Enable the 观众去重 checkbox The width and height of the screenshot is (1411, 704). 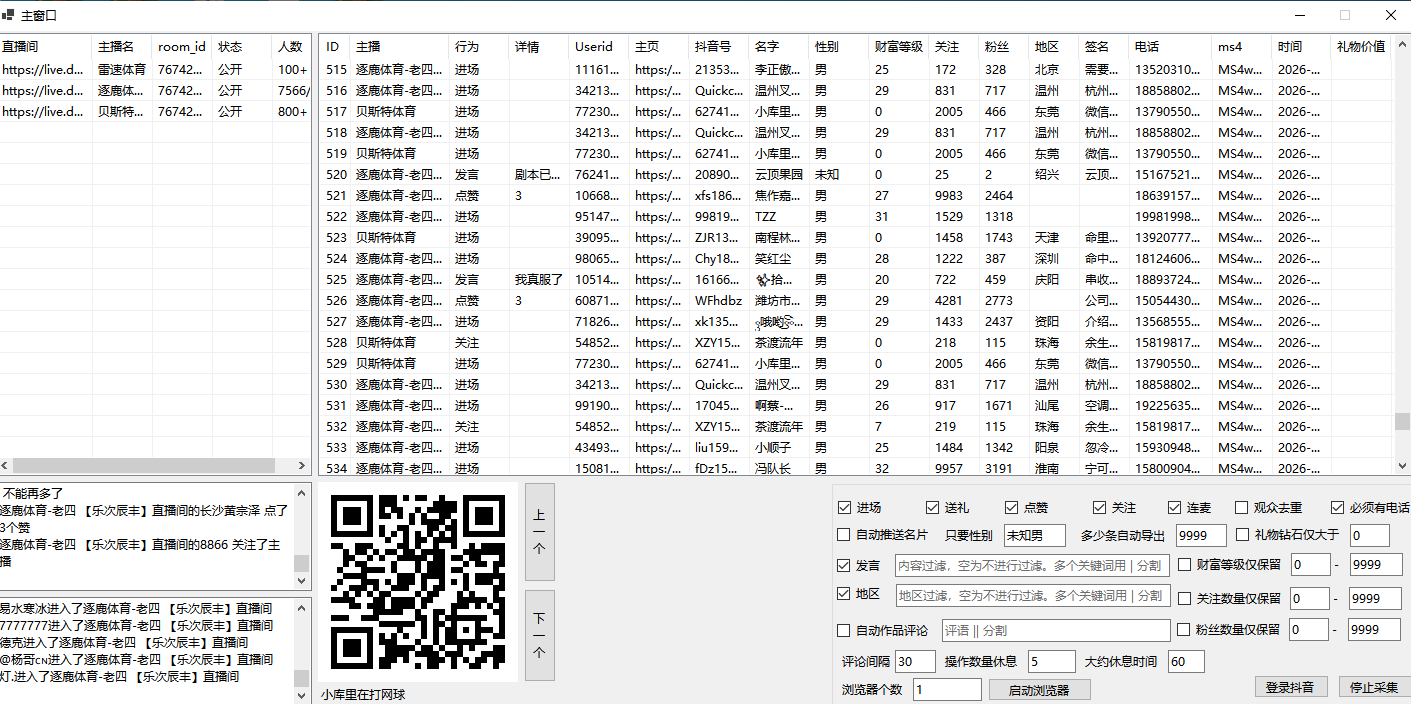pos(1241,508)
